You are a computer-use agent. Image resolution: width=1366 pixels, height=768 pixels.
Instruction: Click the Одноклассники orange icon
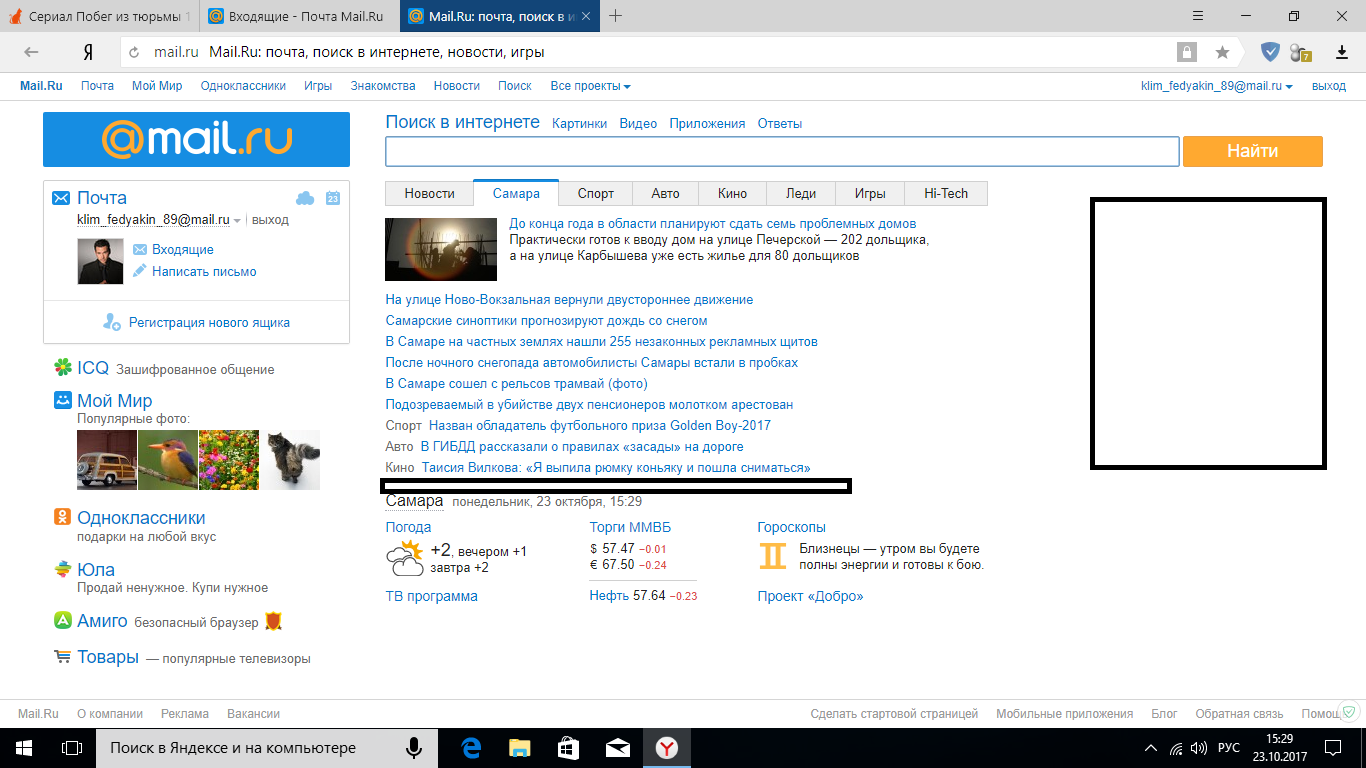(x=62, y=517)
